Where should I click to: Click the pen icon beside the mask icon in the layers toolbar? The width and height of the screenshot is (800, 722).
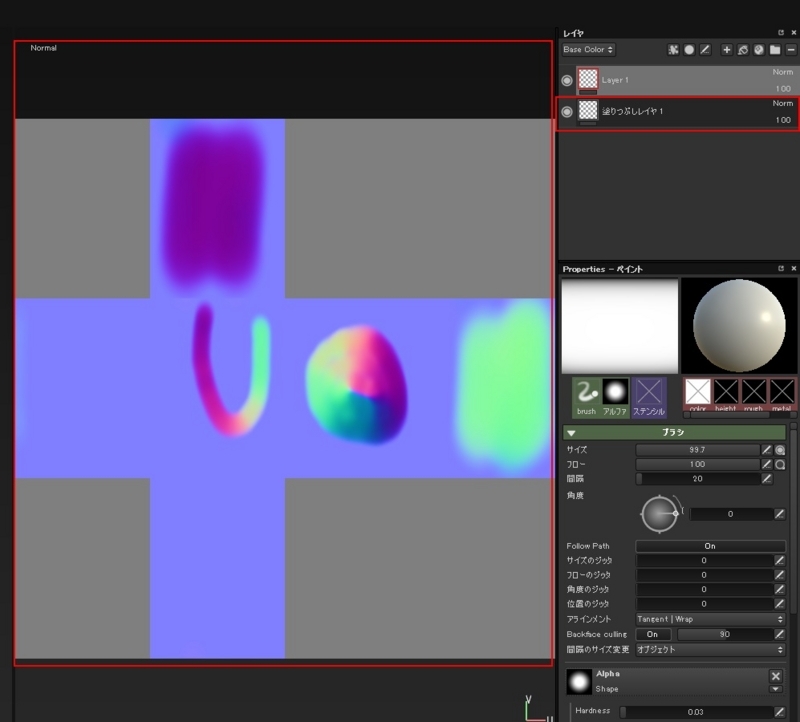[705, 49]
